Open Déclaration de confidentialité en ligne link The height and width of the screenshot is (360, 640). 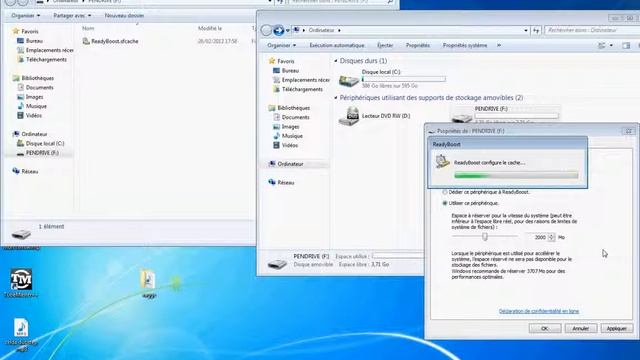[539, 311]
